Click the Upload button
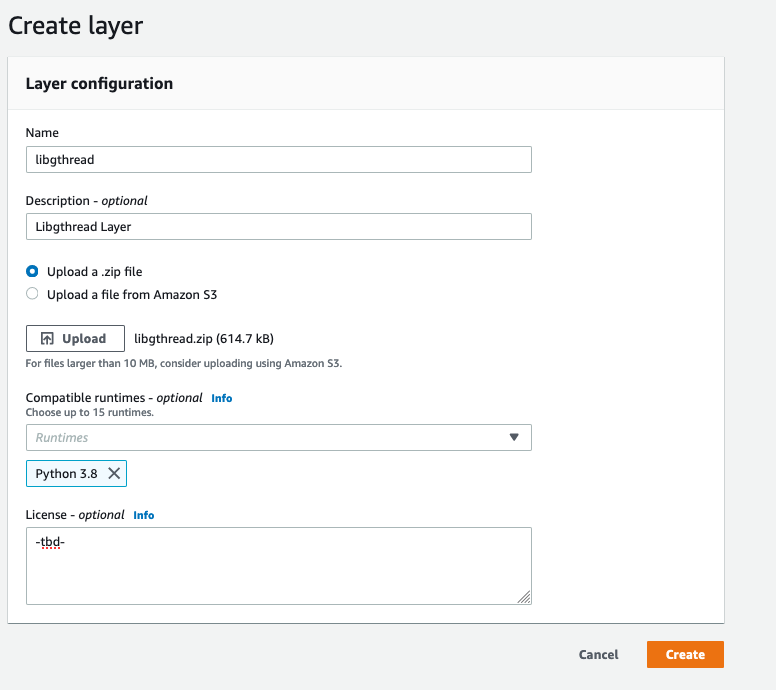This screenshot has width=776, height=690. (x=75, y=339)
